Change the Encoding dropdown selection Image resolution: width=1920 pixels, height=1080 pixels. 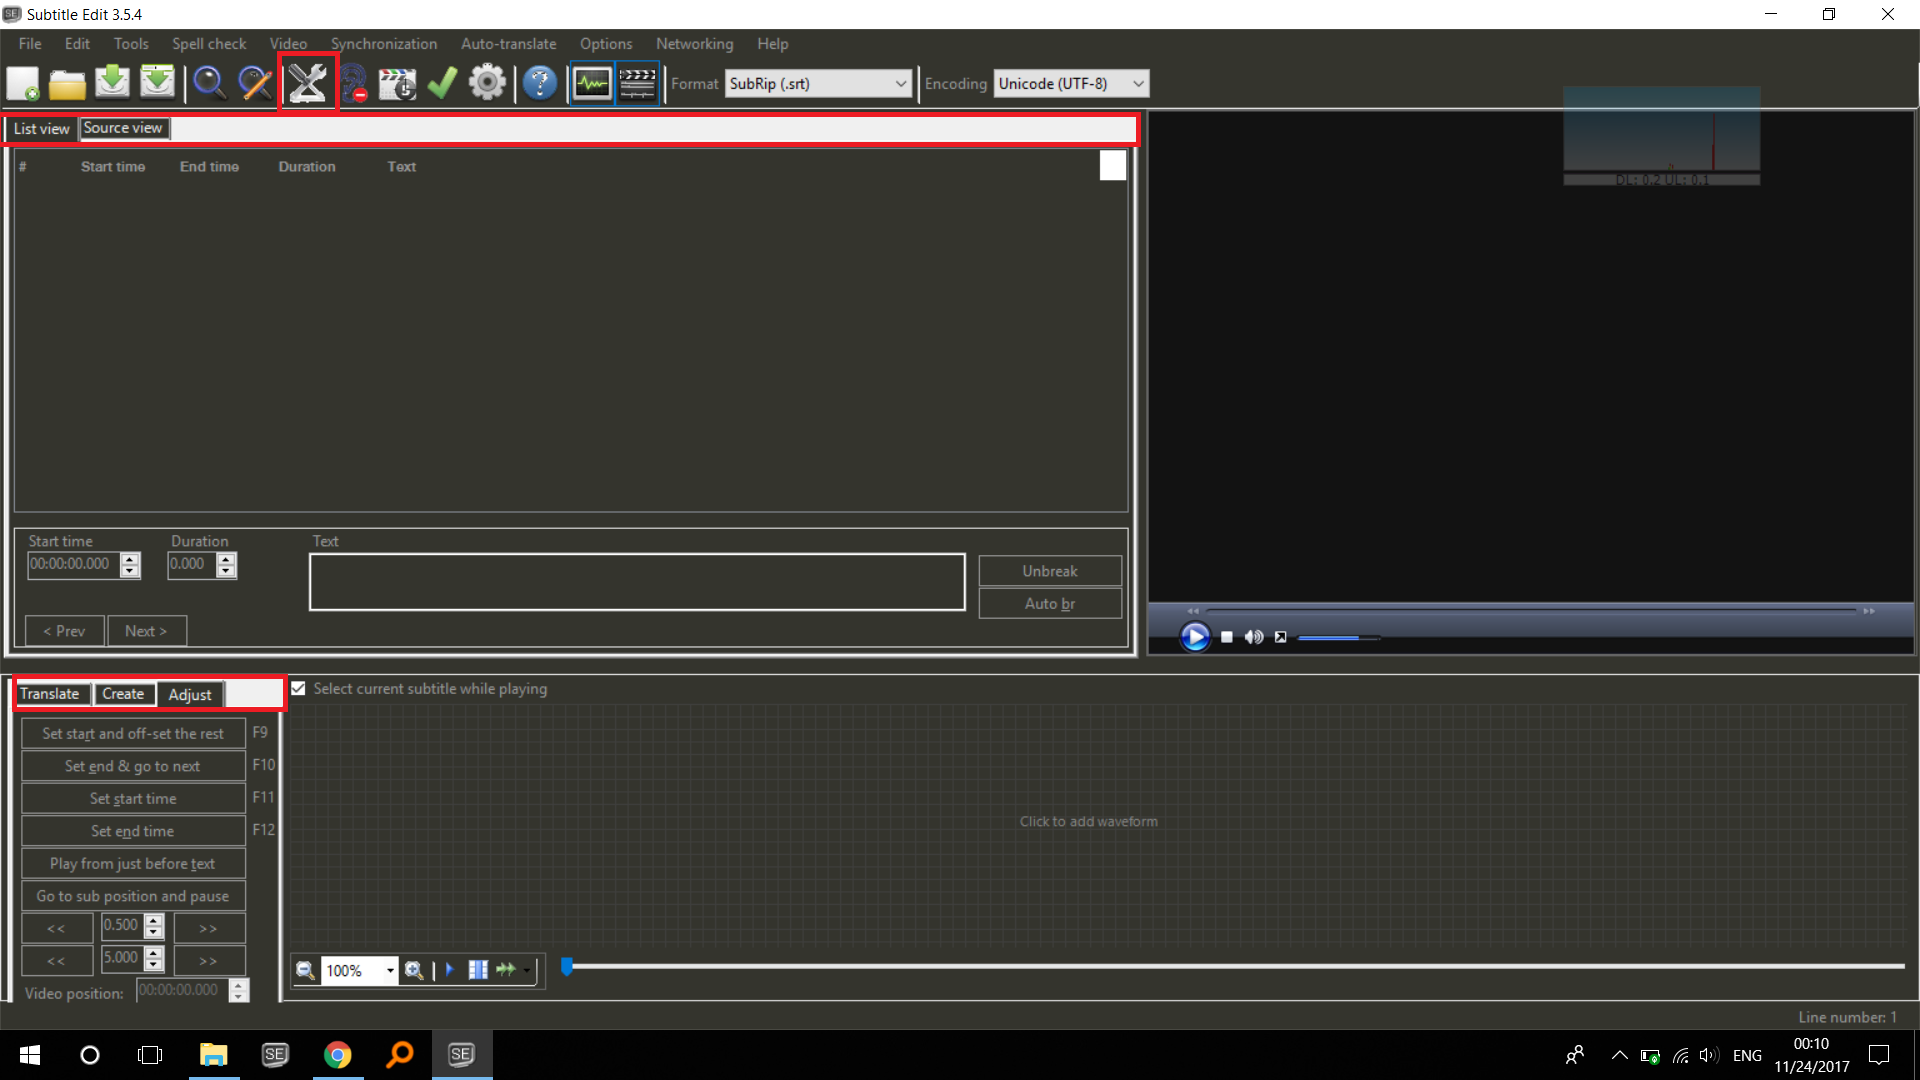pyautogui.click(x=1138, y=83)
